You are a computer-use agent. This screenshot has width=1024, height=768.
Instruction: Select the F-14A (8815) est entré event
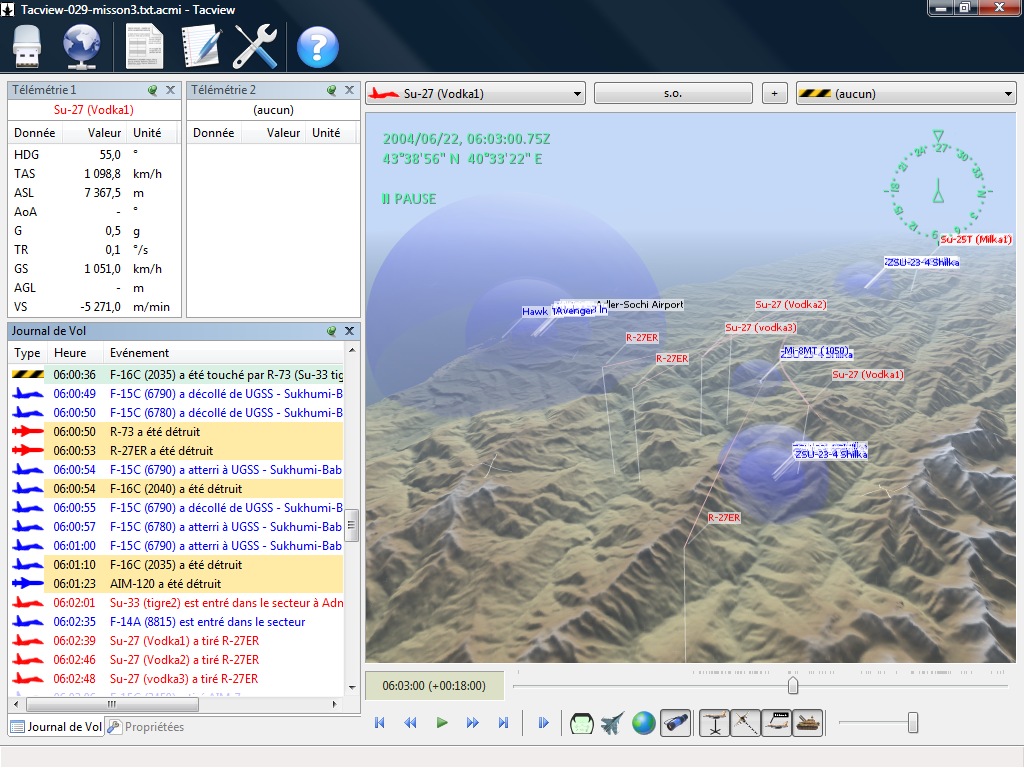point(176,622)
